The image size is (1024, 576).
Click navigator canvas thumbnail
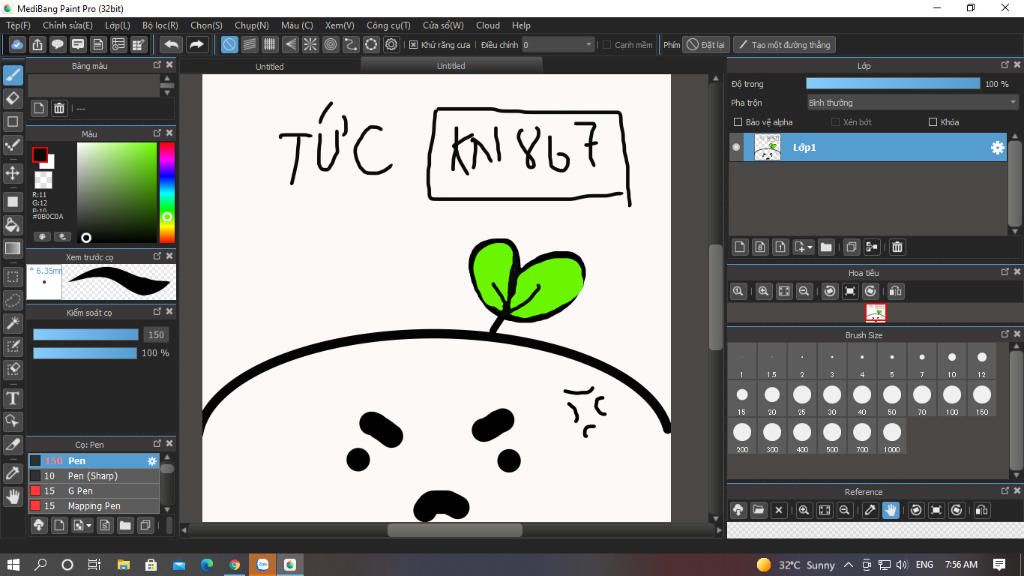876,313
